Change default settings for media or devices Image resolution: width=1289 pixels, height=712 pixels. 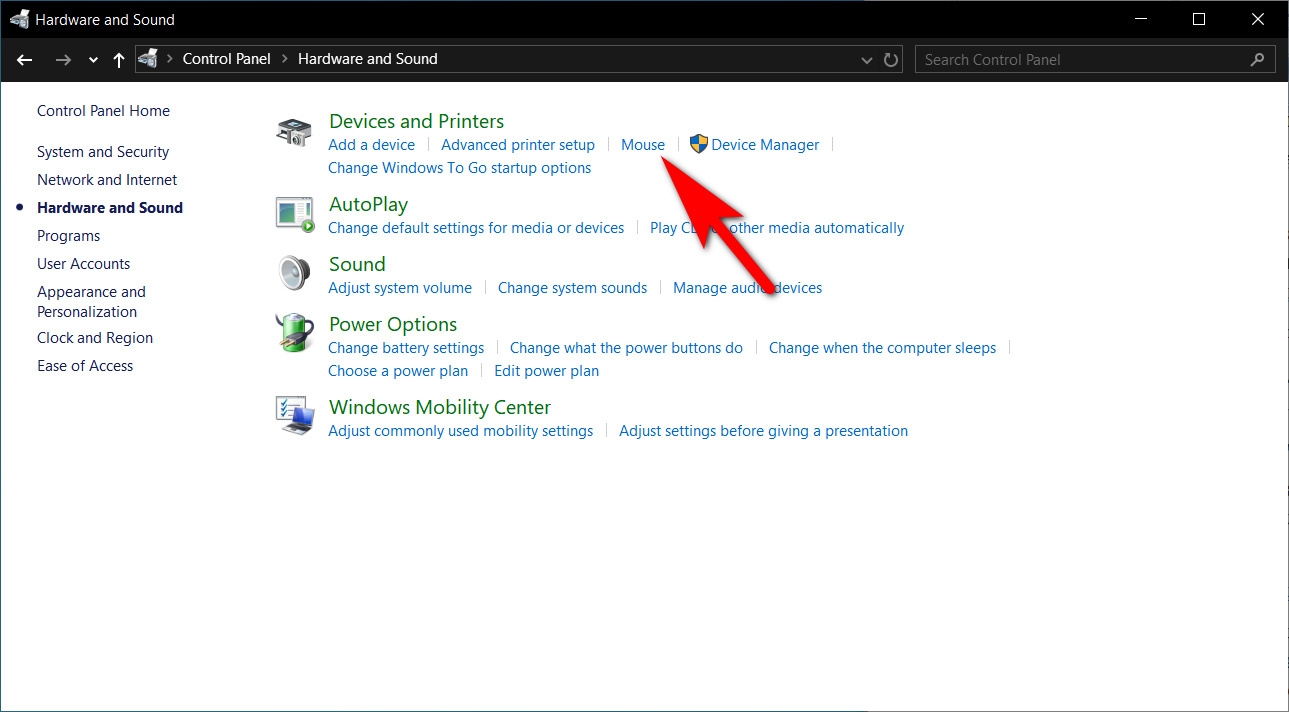[476, 228]
